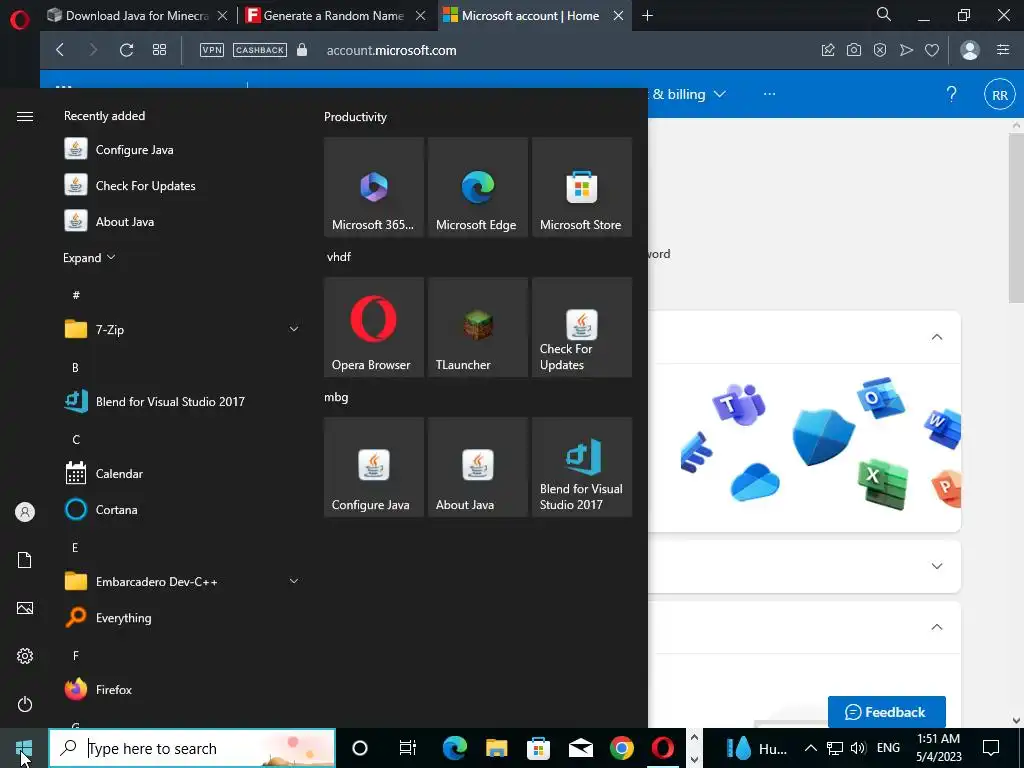Viewport: 1024px width, 768px height.
Task: Expand the collapsed middle card chevron
Action: (936, 566)
